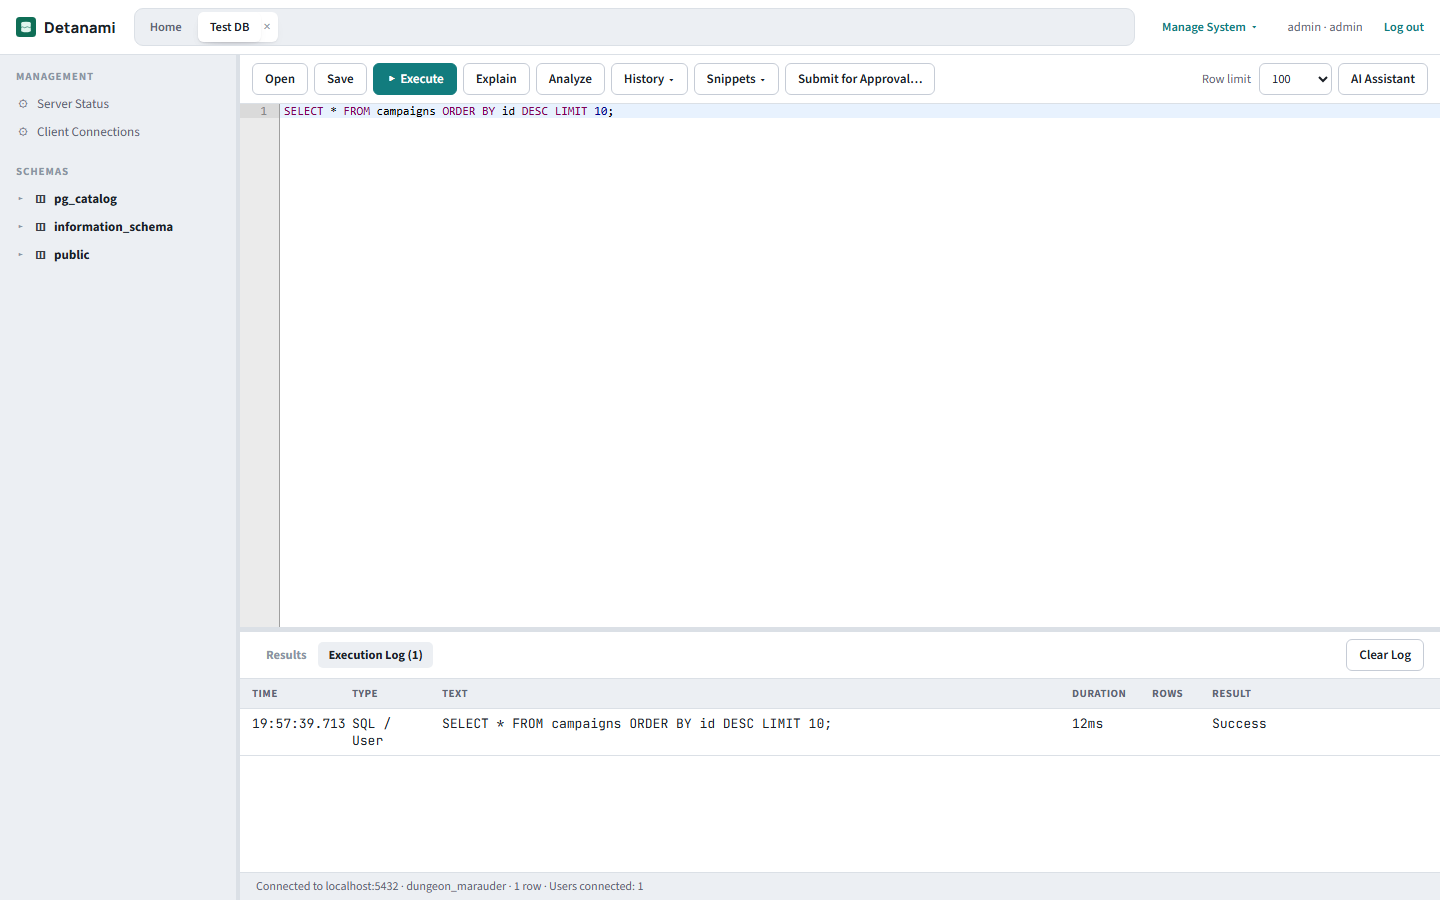1440x900 pixels.
Task: Click the Server Status gear icon
Action: [23, 104]
